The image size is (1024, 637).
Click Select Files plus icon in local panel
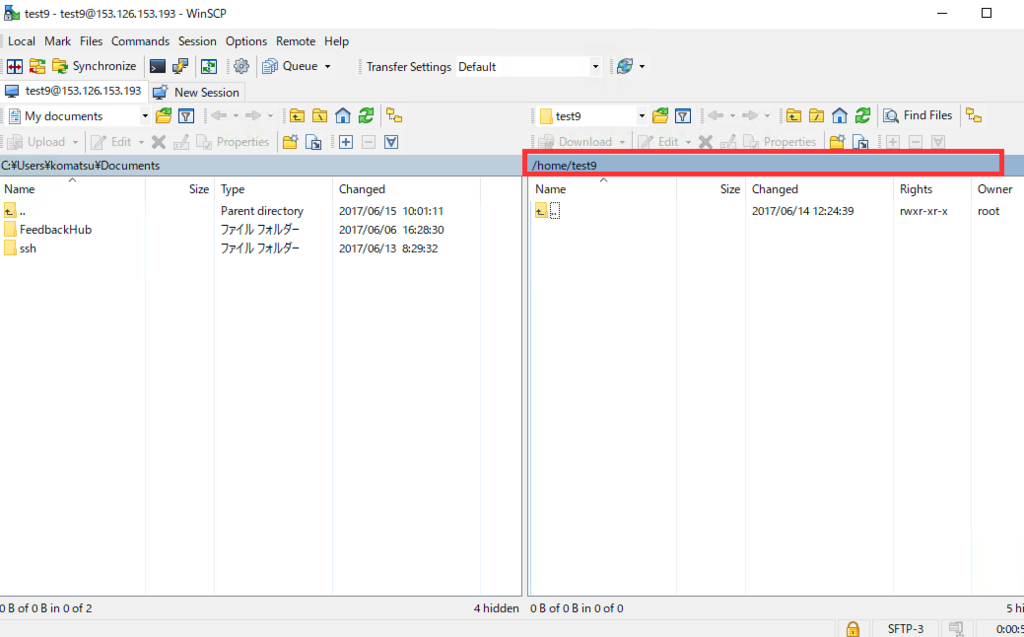(346, 142)
